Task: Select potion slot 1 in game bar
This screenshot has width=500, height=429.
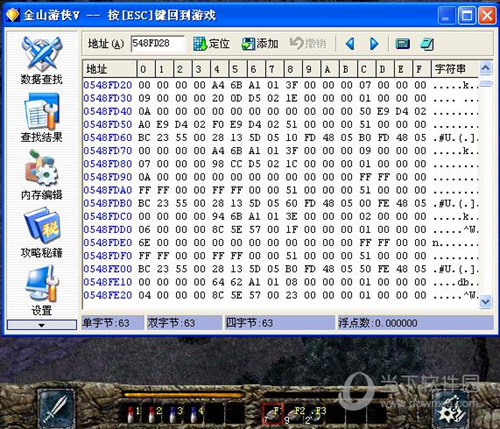Action: 133,413
